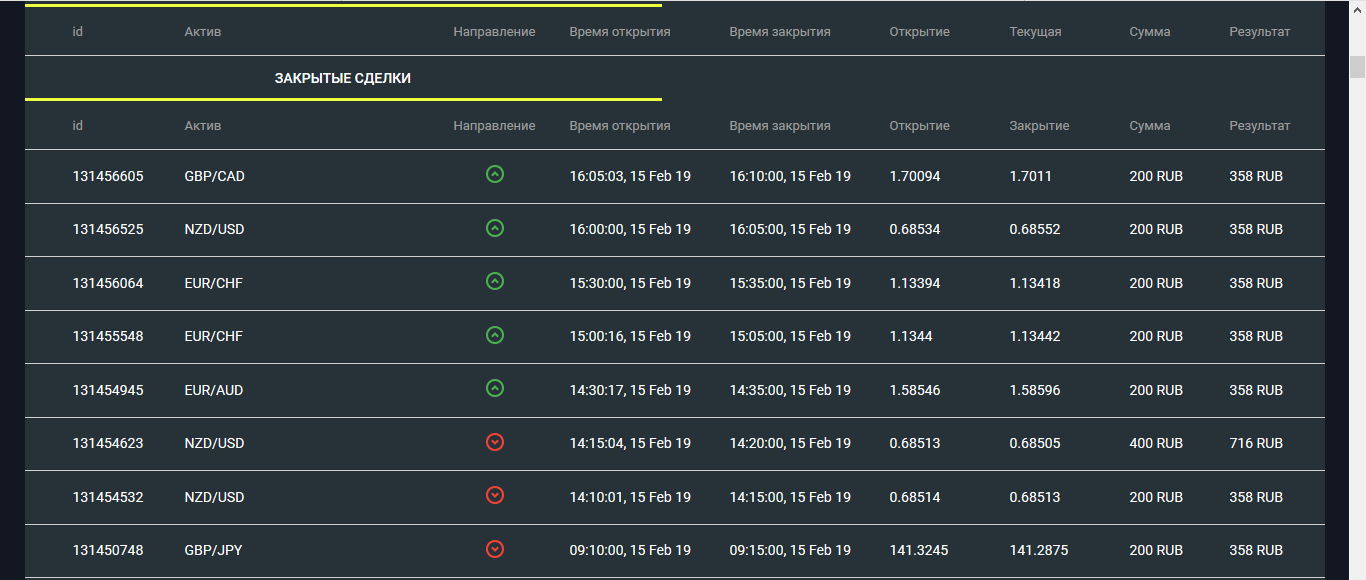Click the GBP/JPY asset name
Viewport: 1366px width, 580px height.
tap(214, 550)
